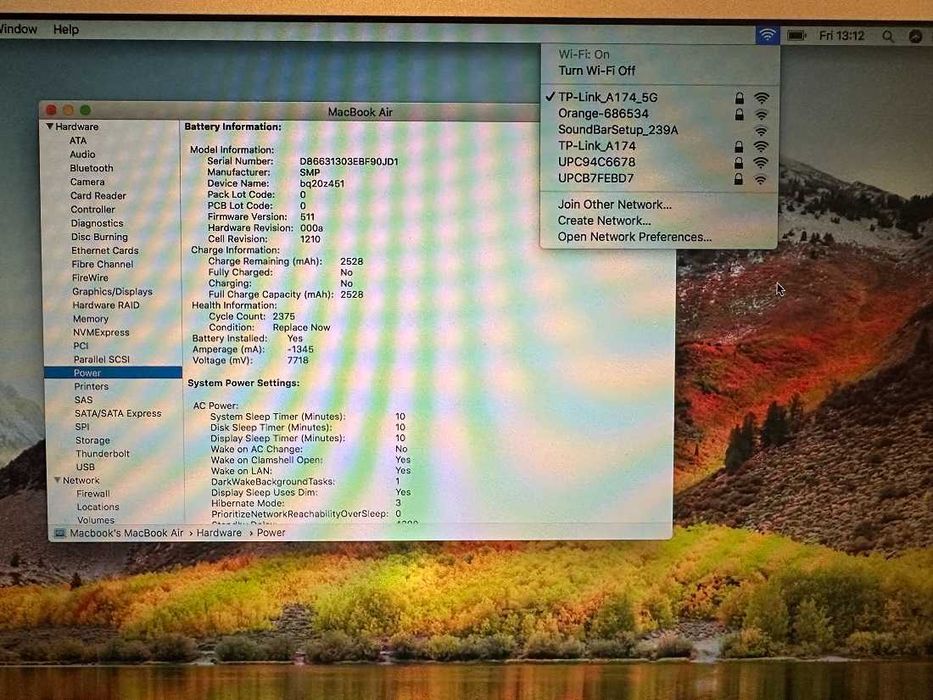Select SPI in the sidebar
933x700 pixels.
point(82,427)
